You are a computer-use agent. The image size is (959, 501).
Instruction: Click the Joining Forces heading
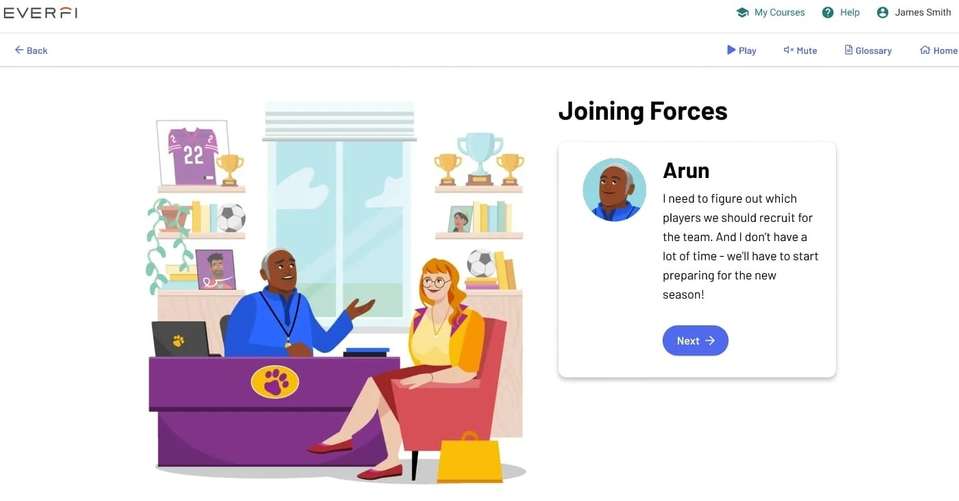pos(643,111)
